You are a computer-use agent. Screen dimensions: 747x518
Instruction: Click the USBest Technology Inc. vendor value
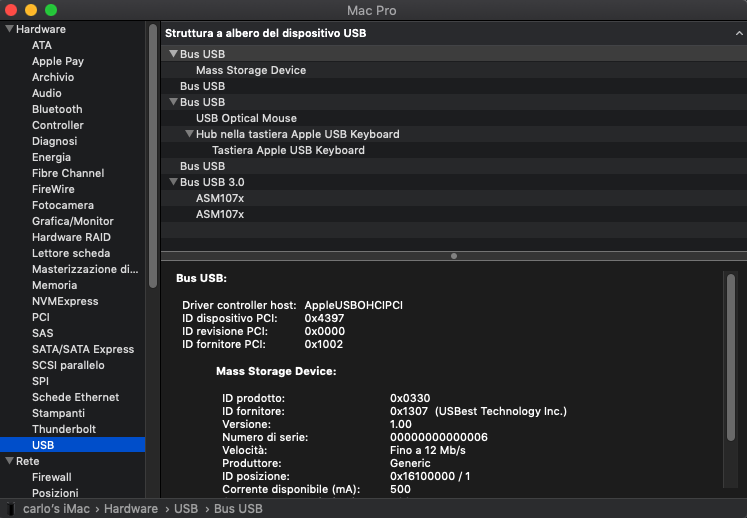501,411
